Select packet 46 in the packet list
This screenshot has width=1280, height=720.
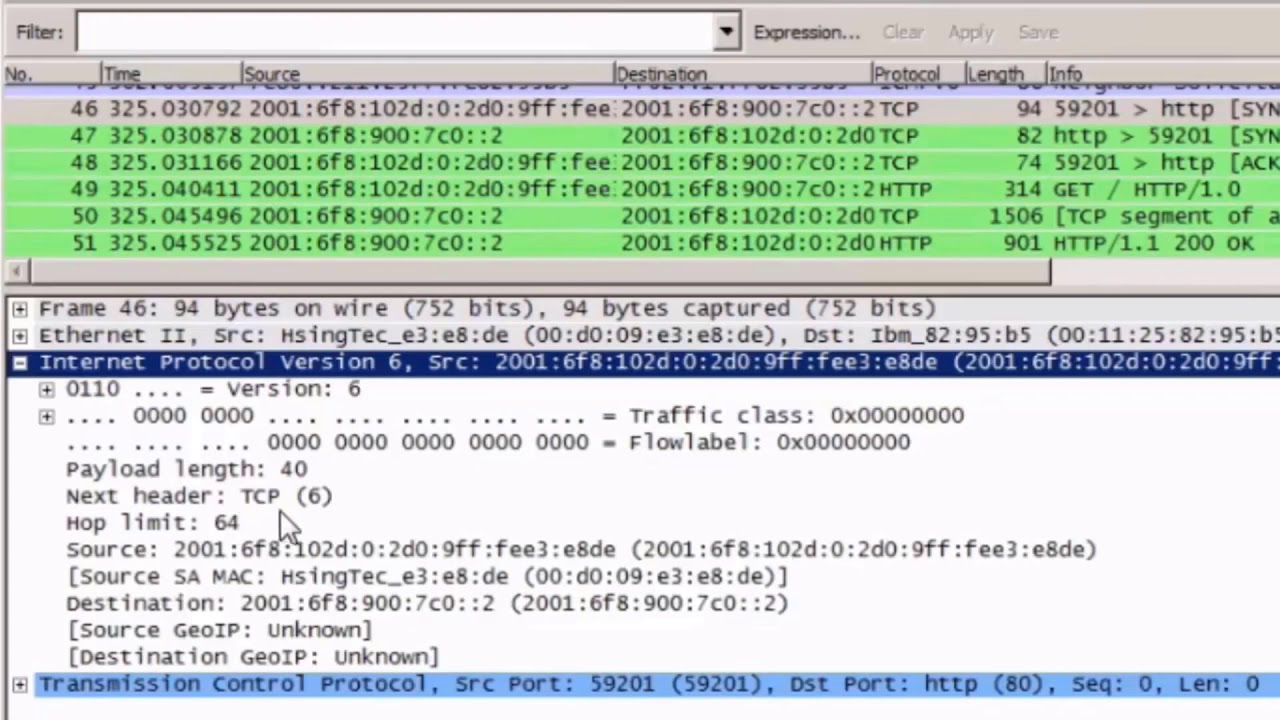[640, 109]
